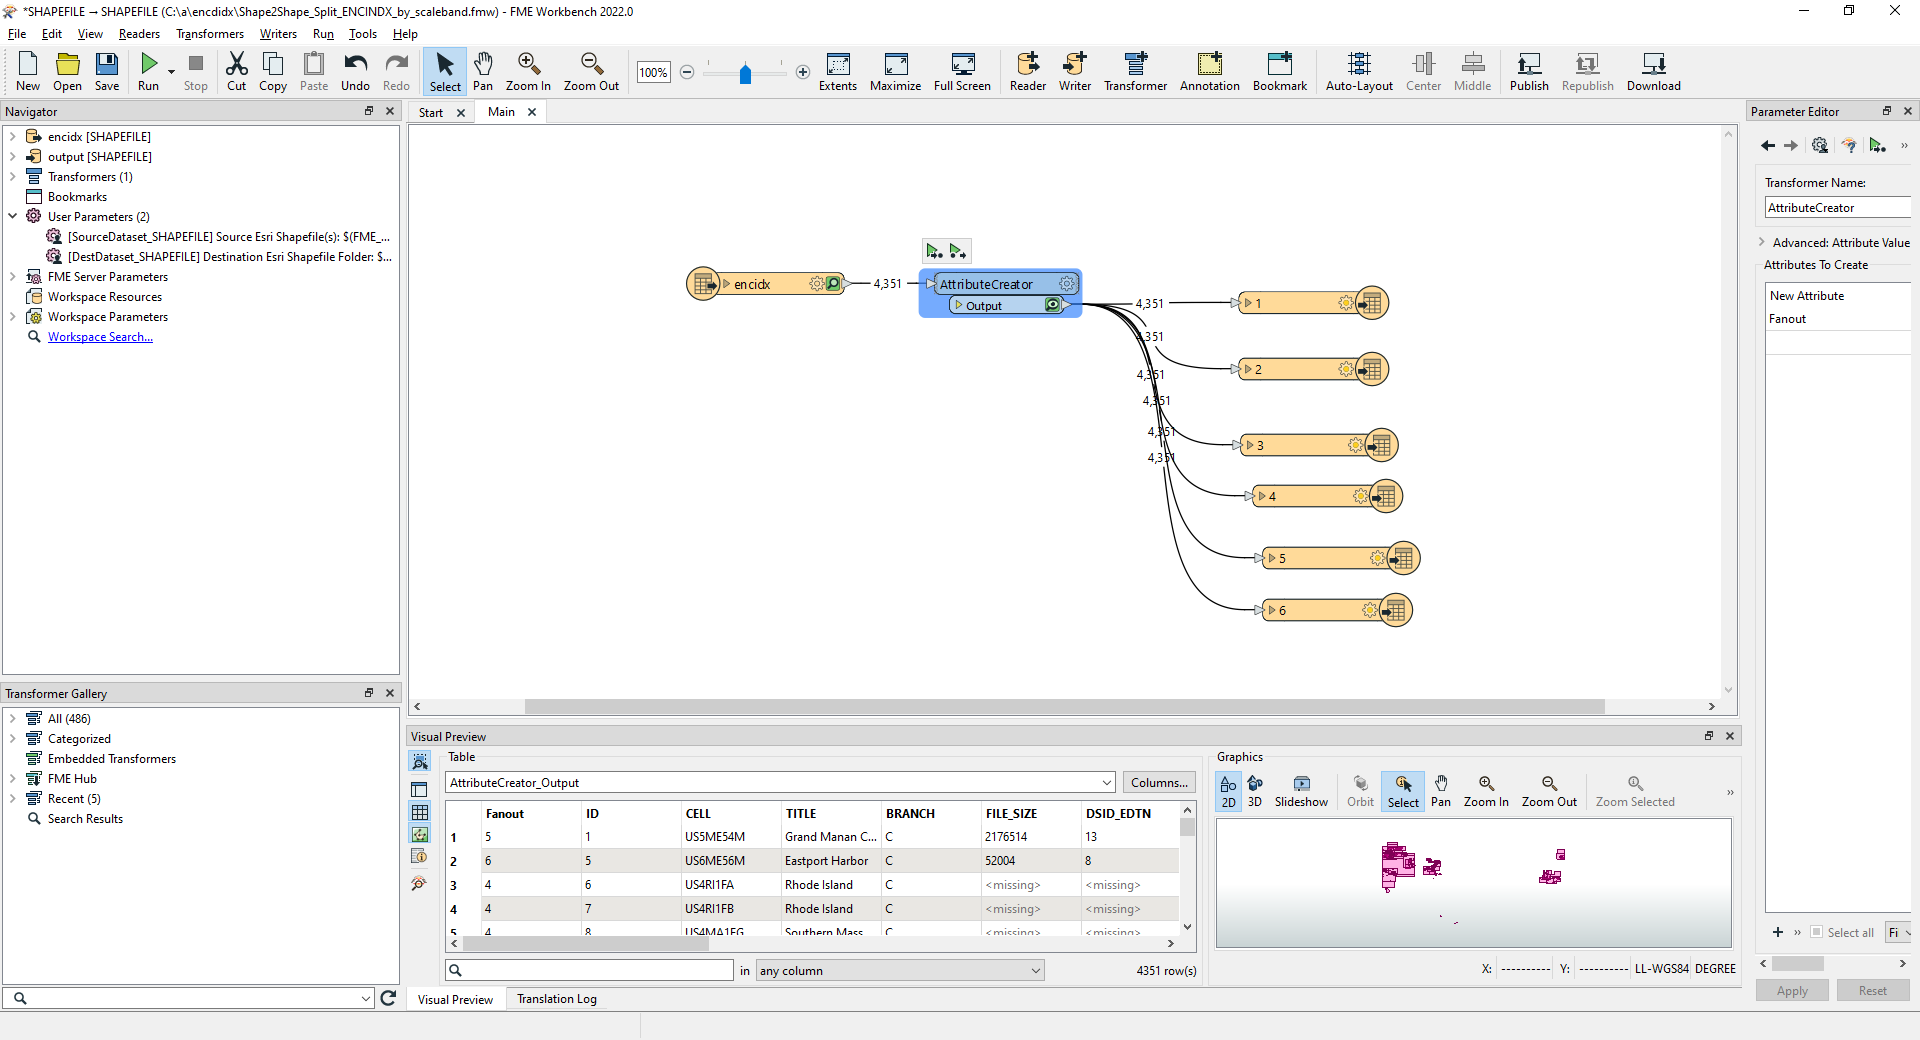Open the File menu
Viewport: 1920px width, 1040px height.
[17, 34]
